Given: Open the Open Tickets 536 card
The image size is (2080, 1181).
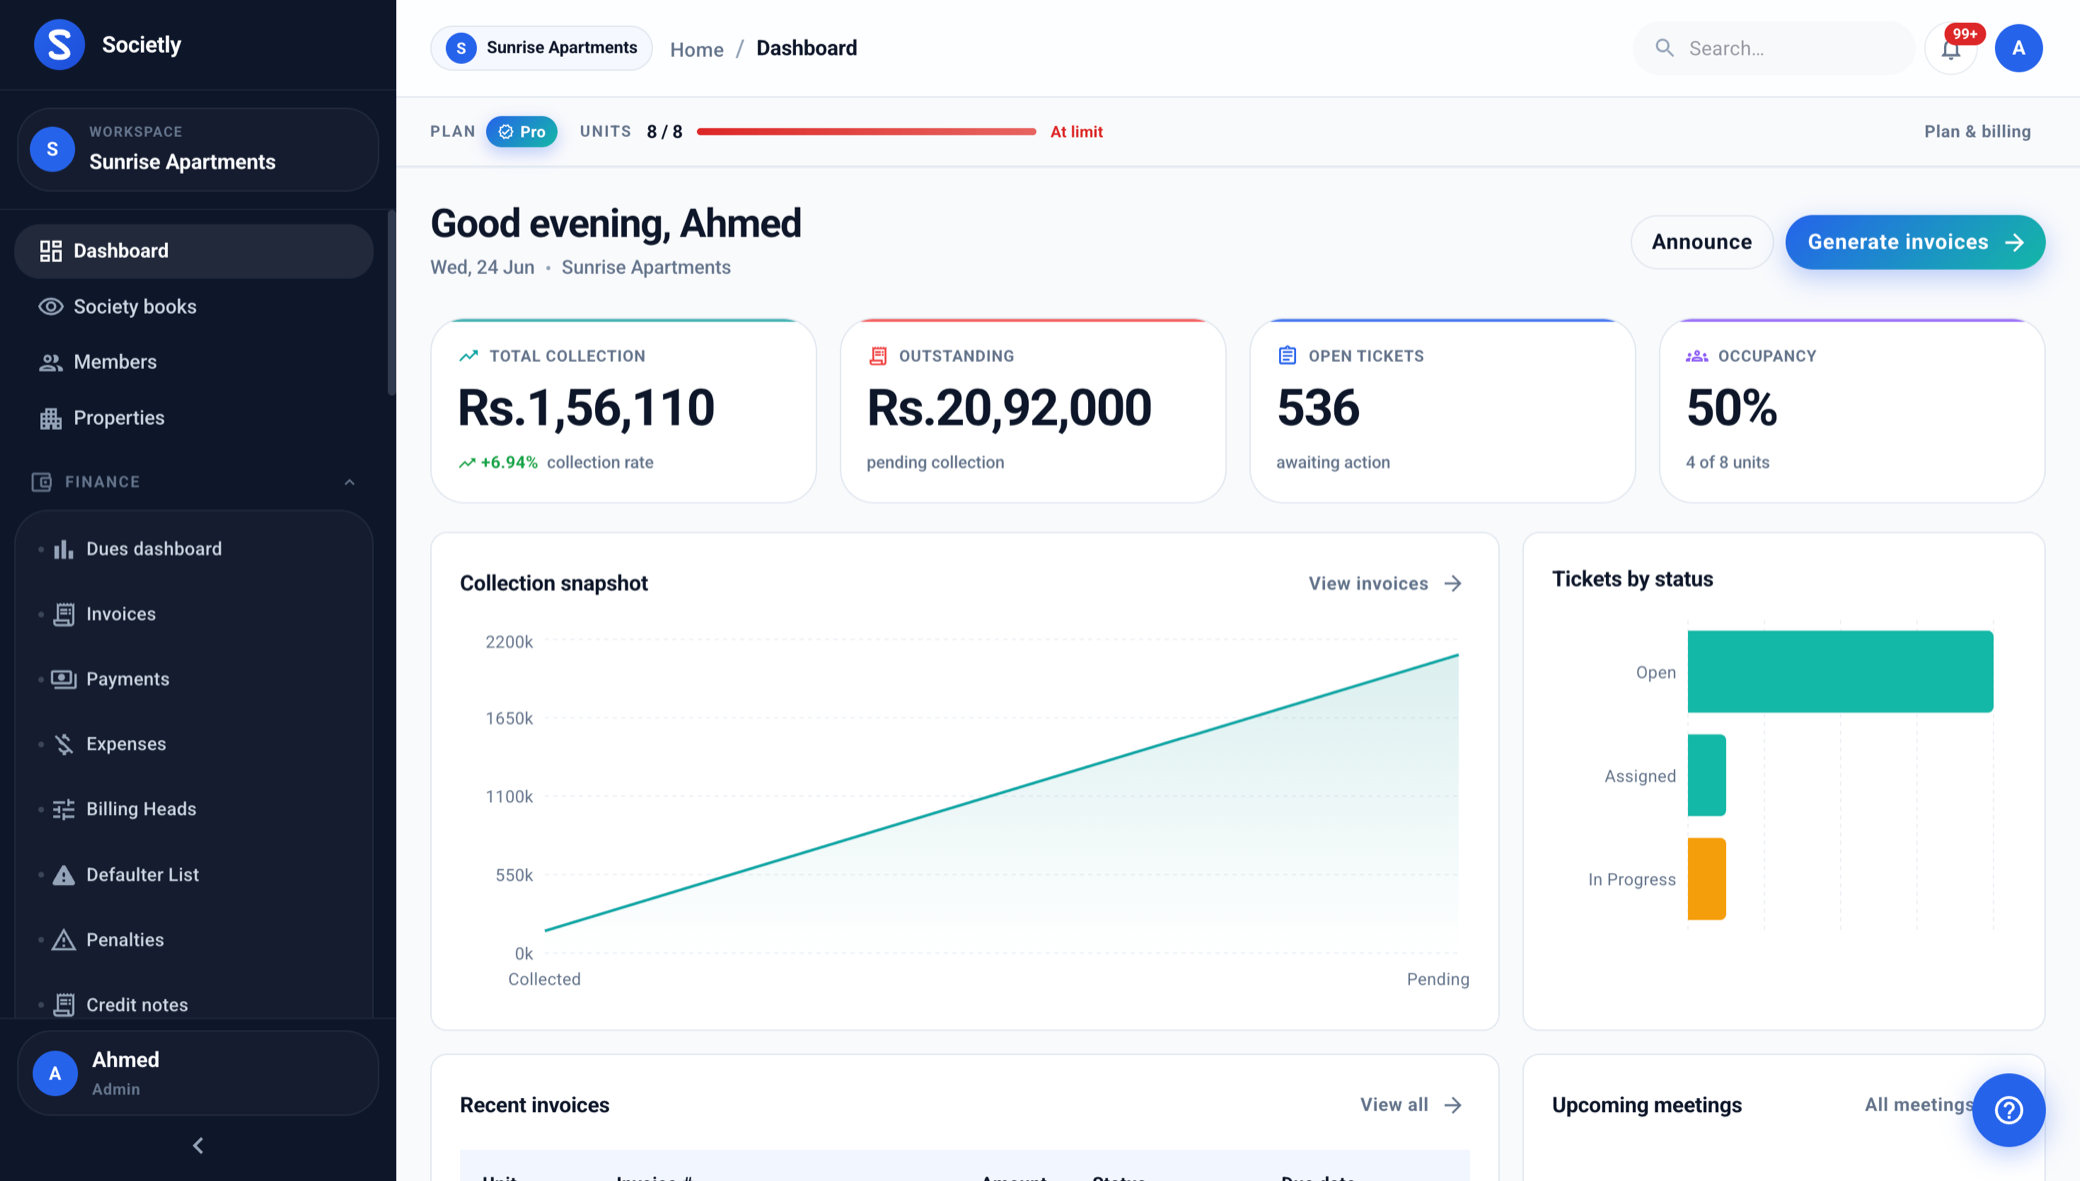Looking at the screenshot, I should [x=1442, y=411].
